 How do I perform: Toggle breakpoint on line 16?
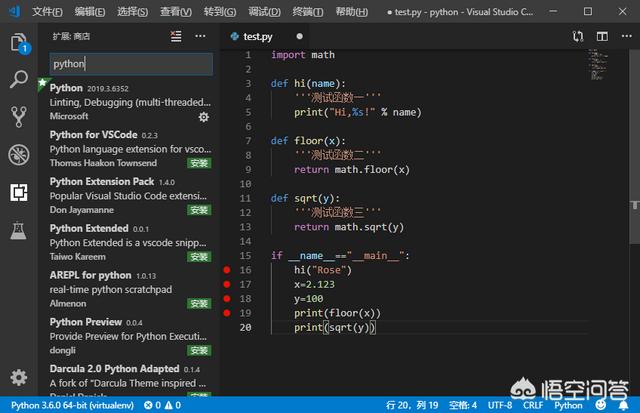[227, 270]
